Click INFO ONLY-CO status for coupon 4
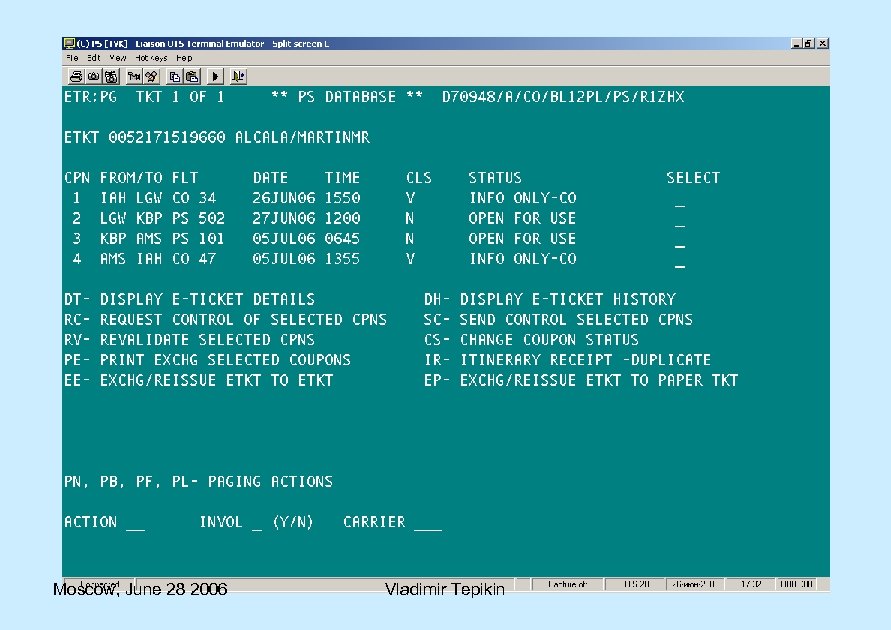This screenshot has width=891, height=630. [523, 259]
